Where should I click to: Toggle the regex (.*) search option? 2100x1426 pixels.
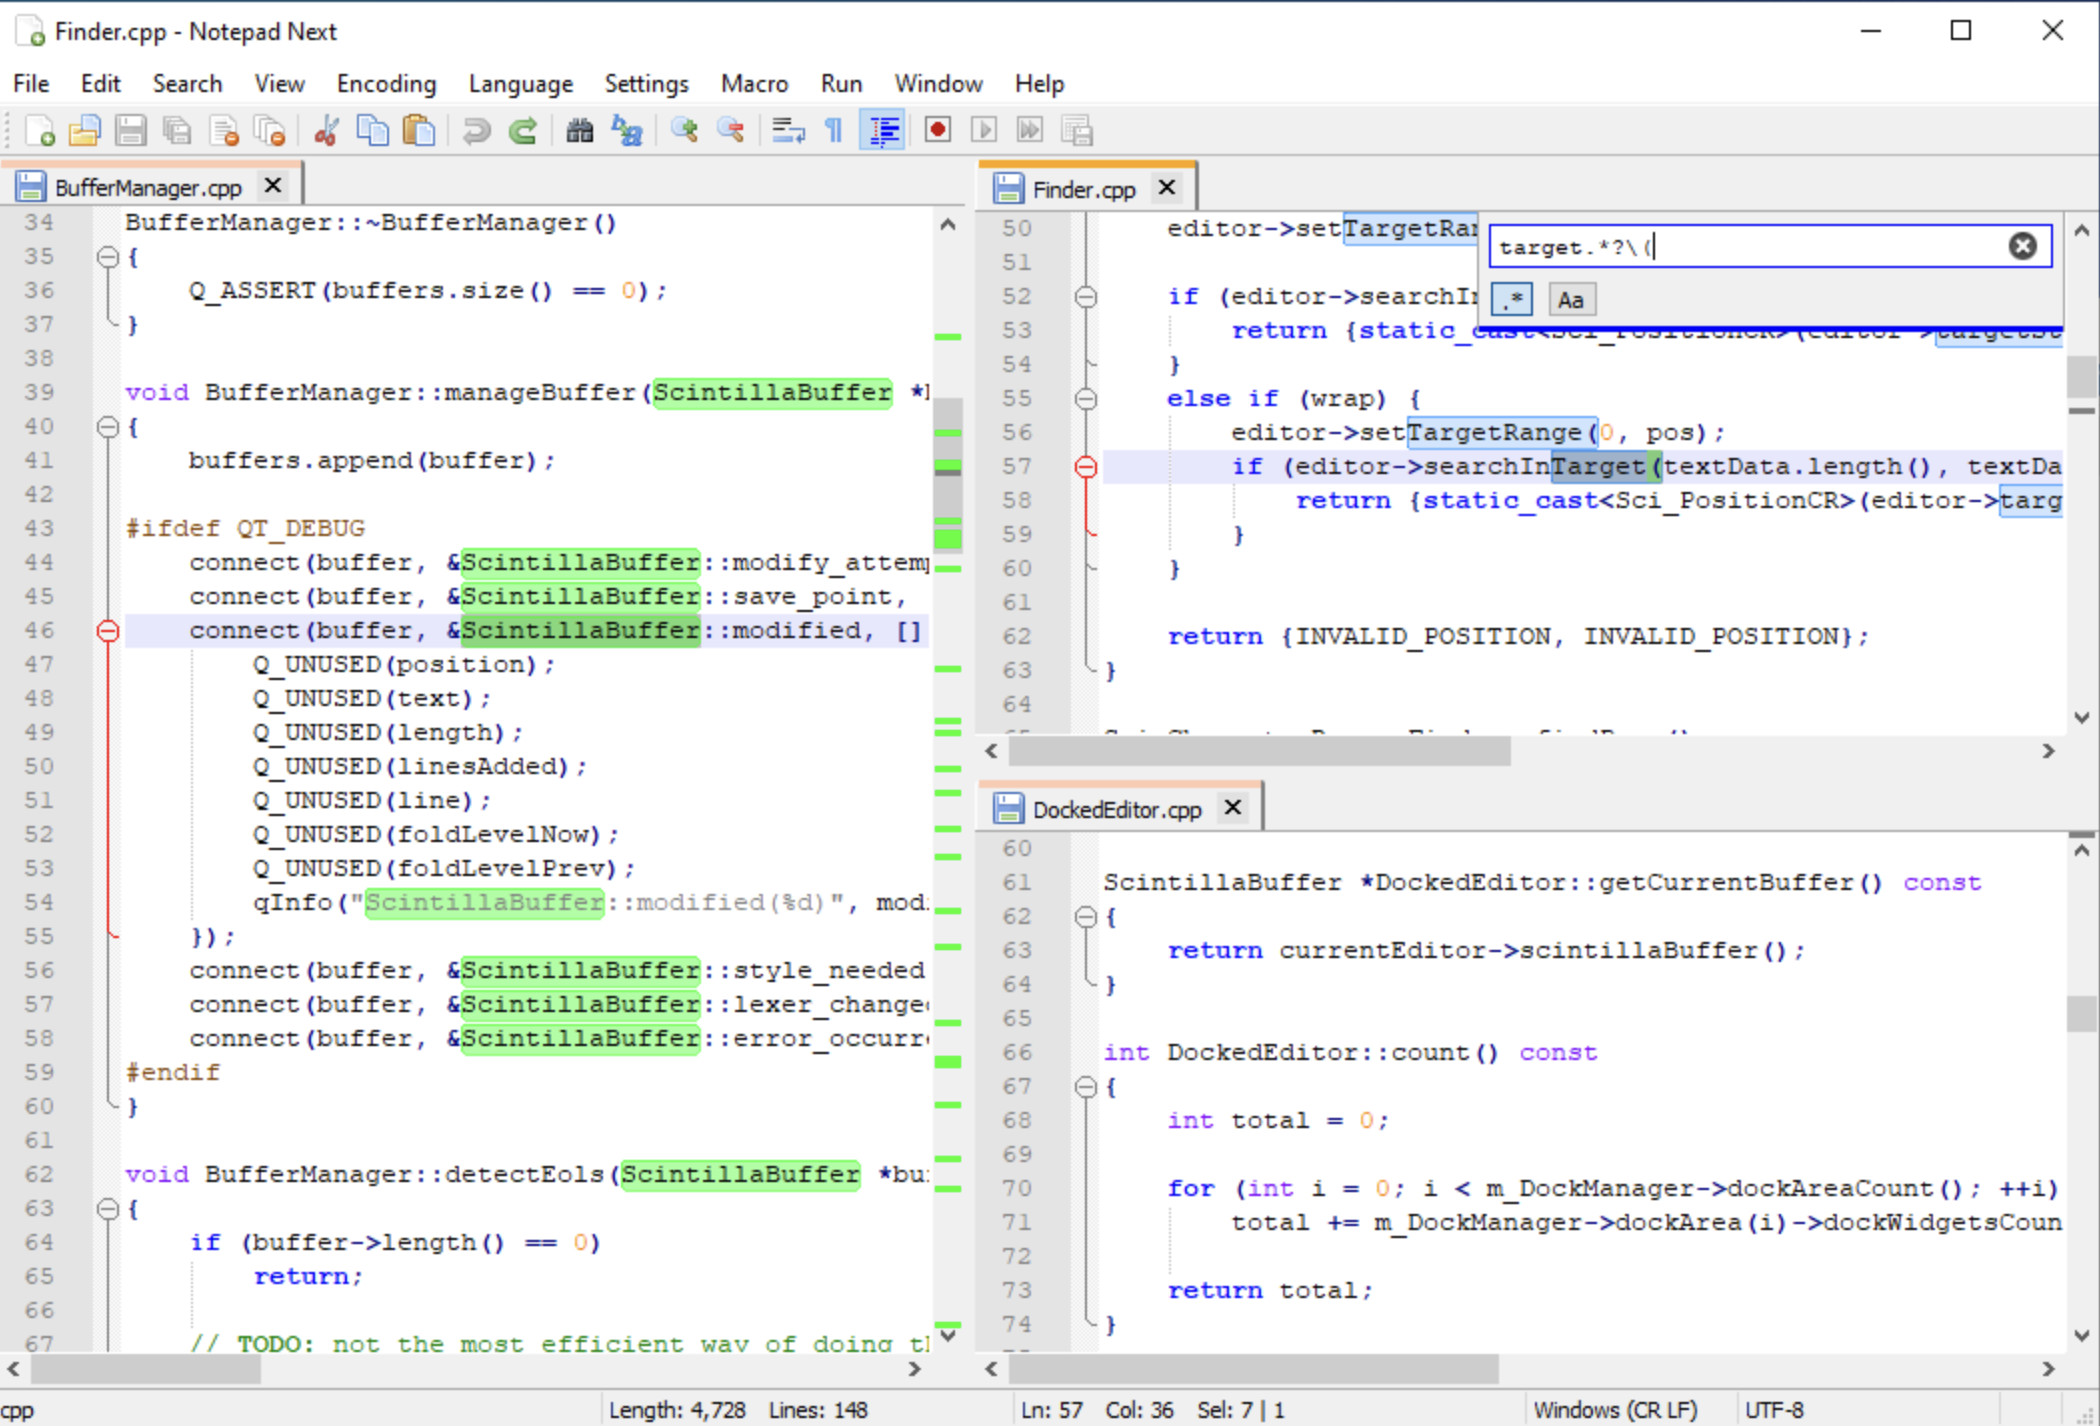coord(1512,299)
